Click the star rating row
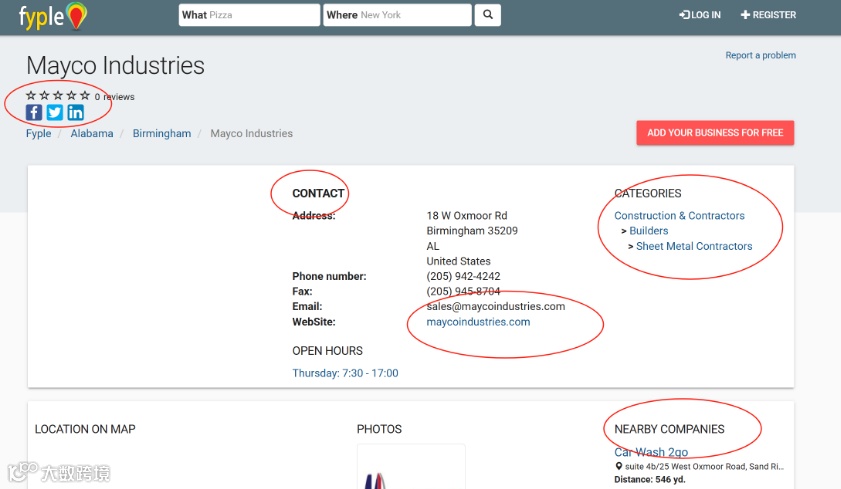841x489 pixels. click(x=58, y=95)
